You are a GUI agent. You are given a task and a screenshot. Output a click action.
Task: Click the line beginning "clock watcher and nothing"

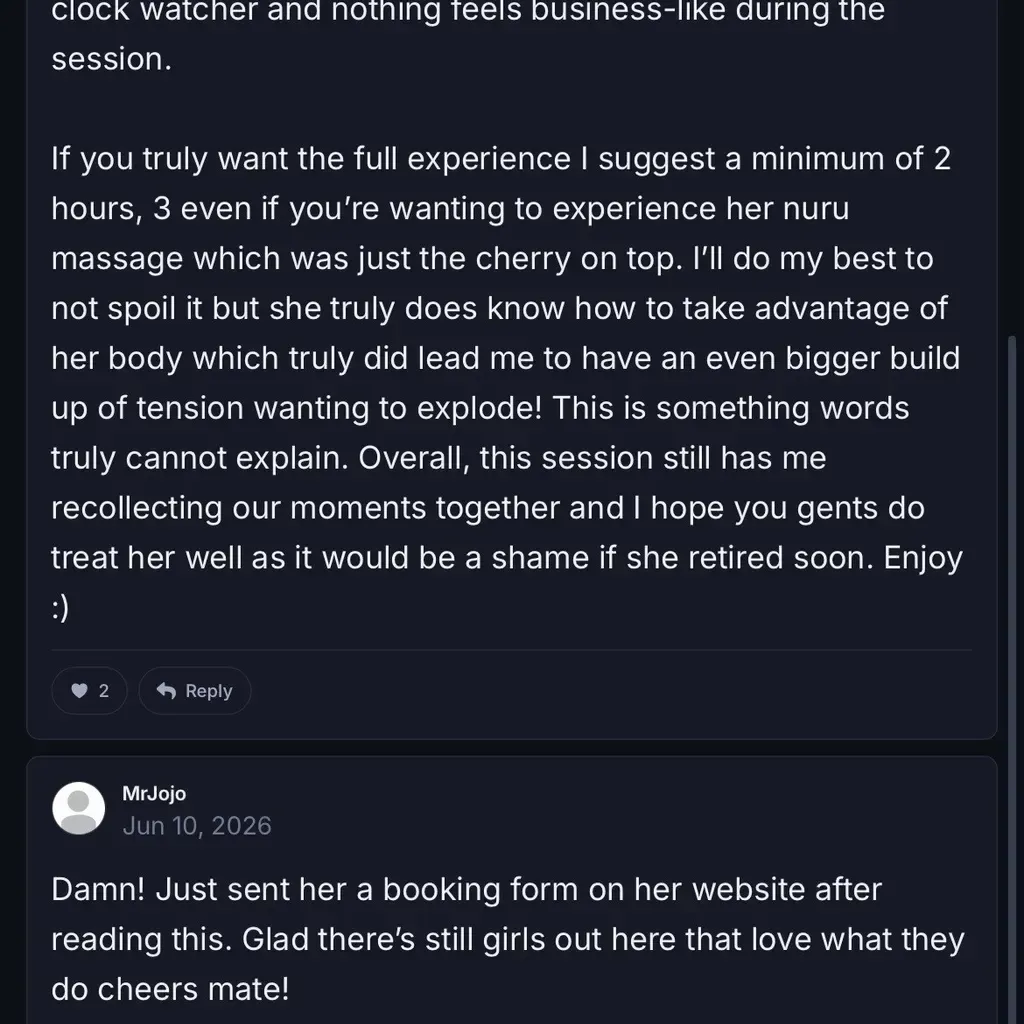[468, 11]
